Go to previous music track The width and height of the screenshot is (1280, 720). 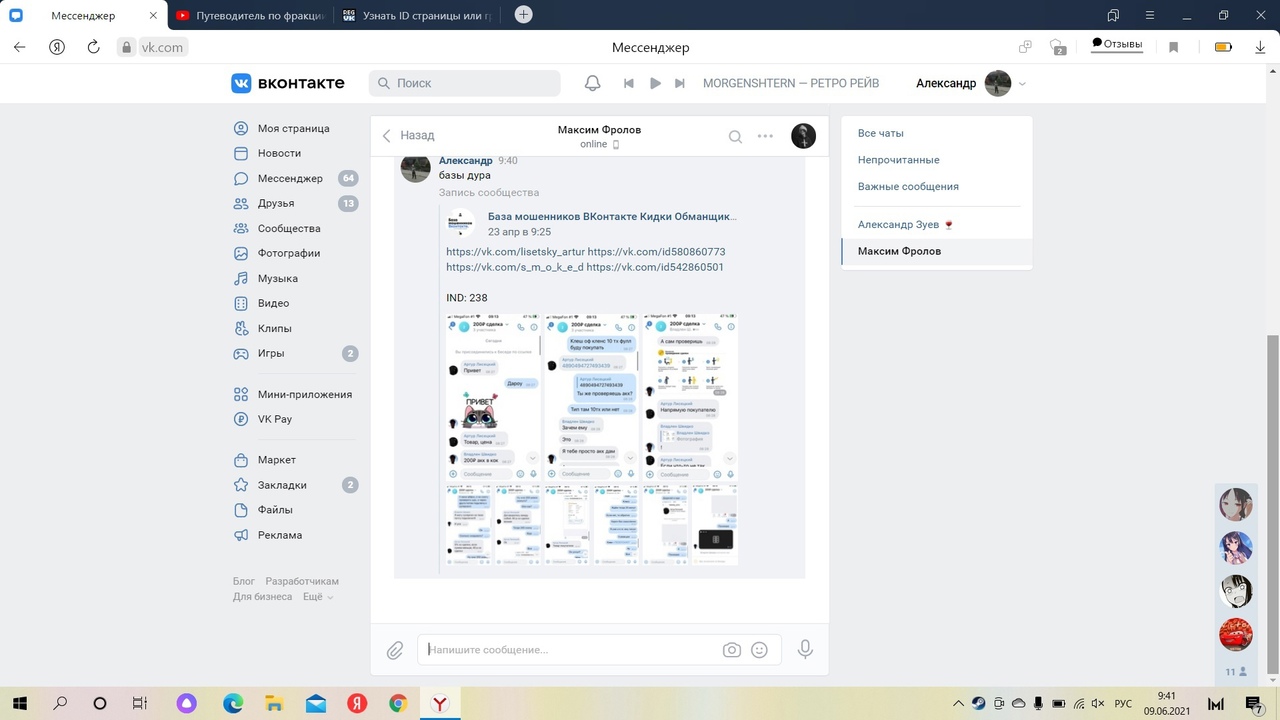pyautogui.click(x=629, y=83)
